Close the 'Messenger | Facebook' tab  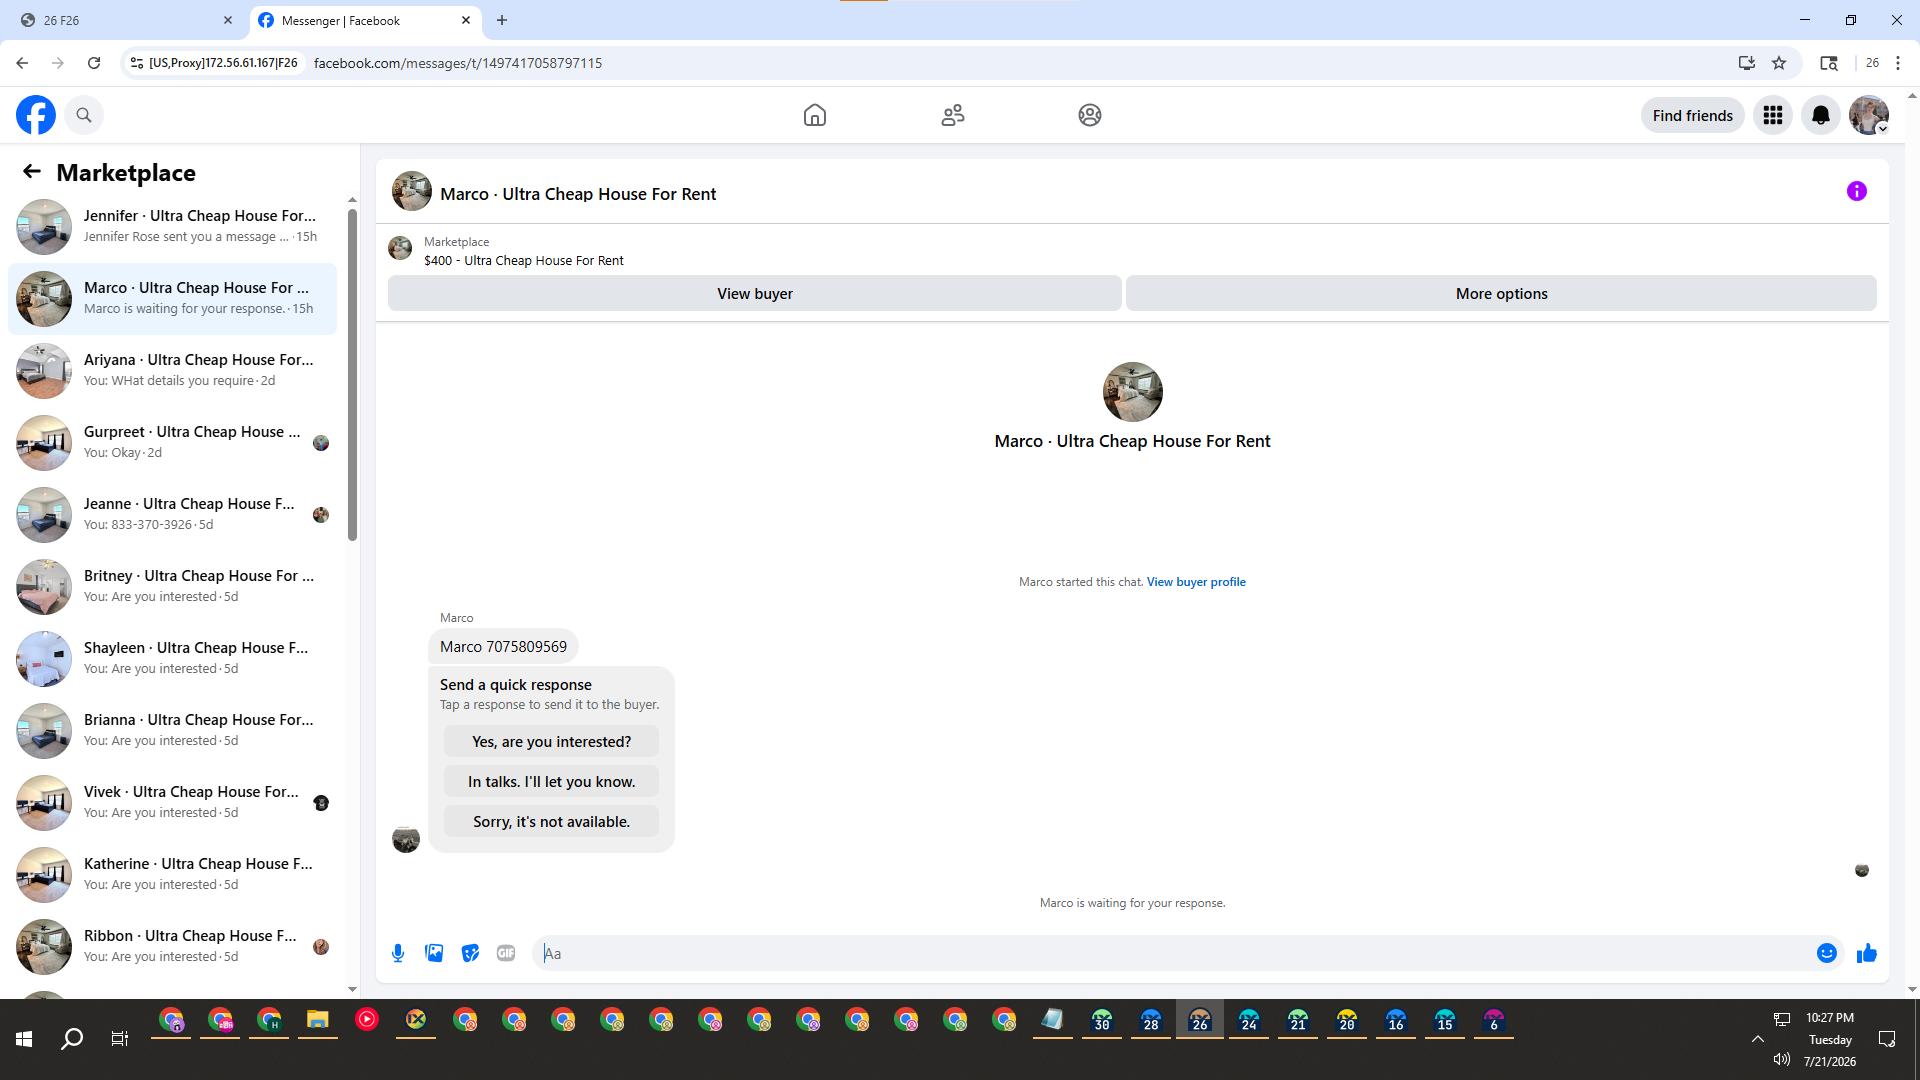pyautogui.click(x=466, y=20)
